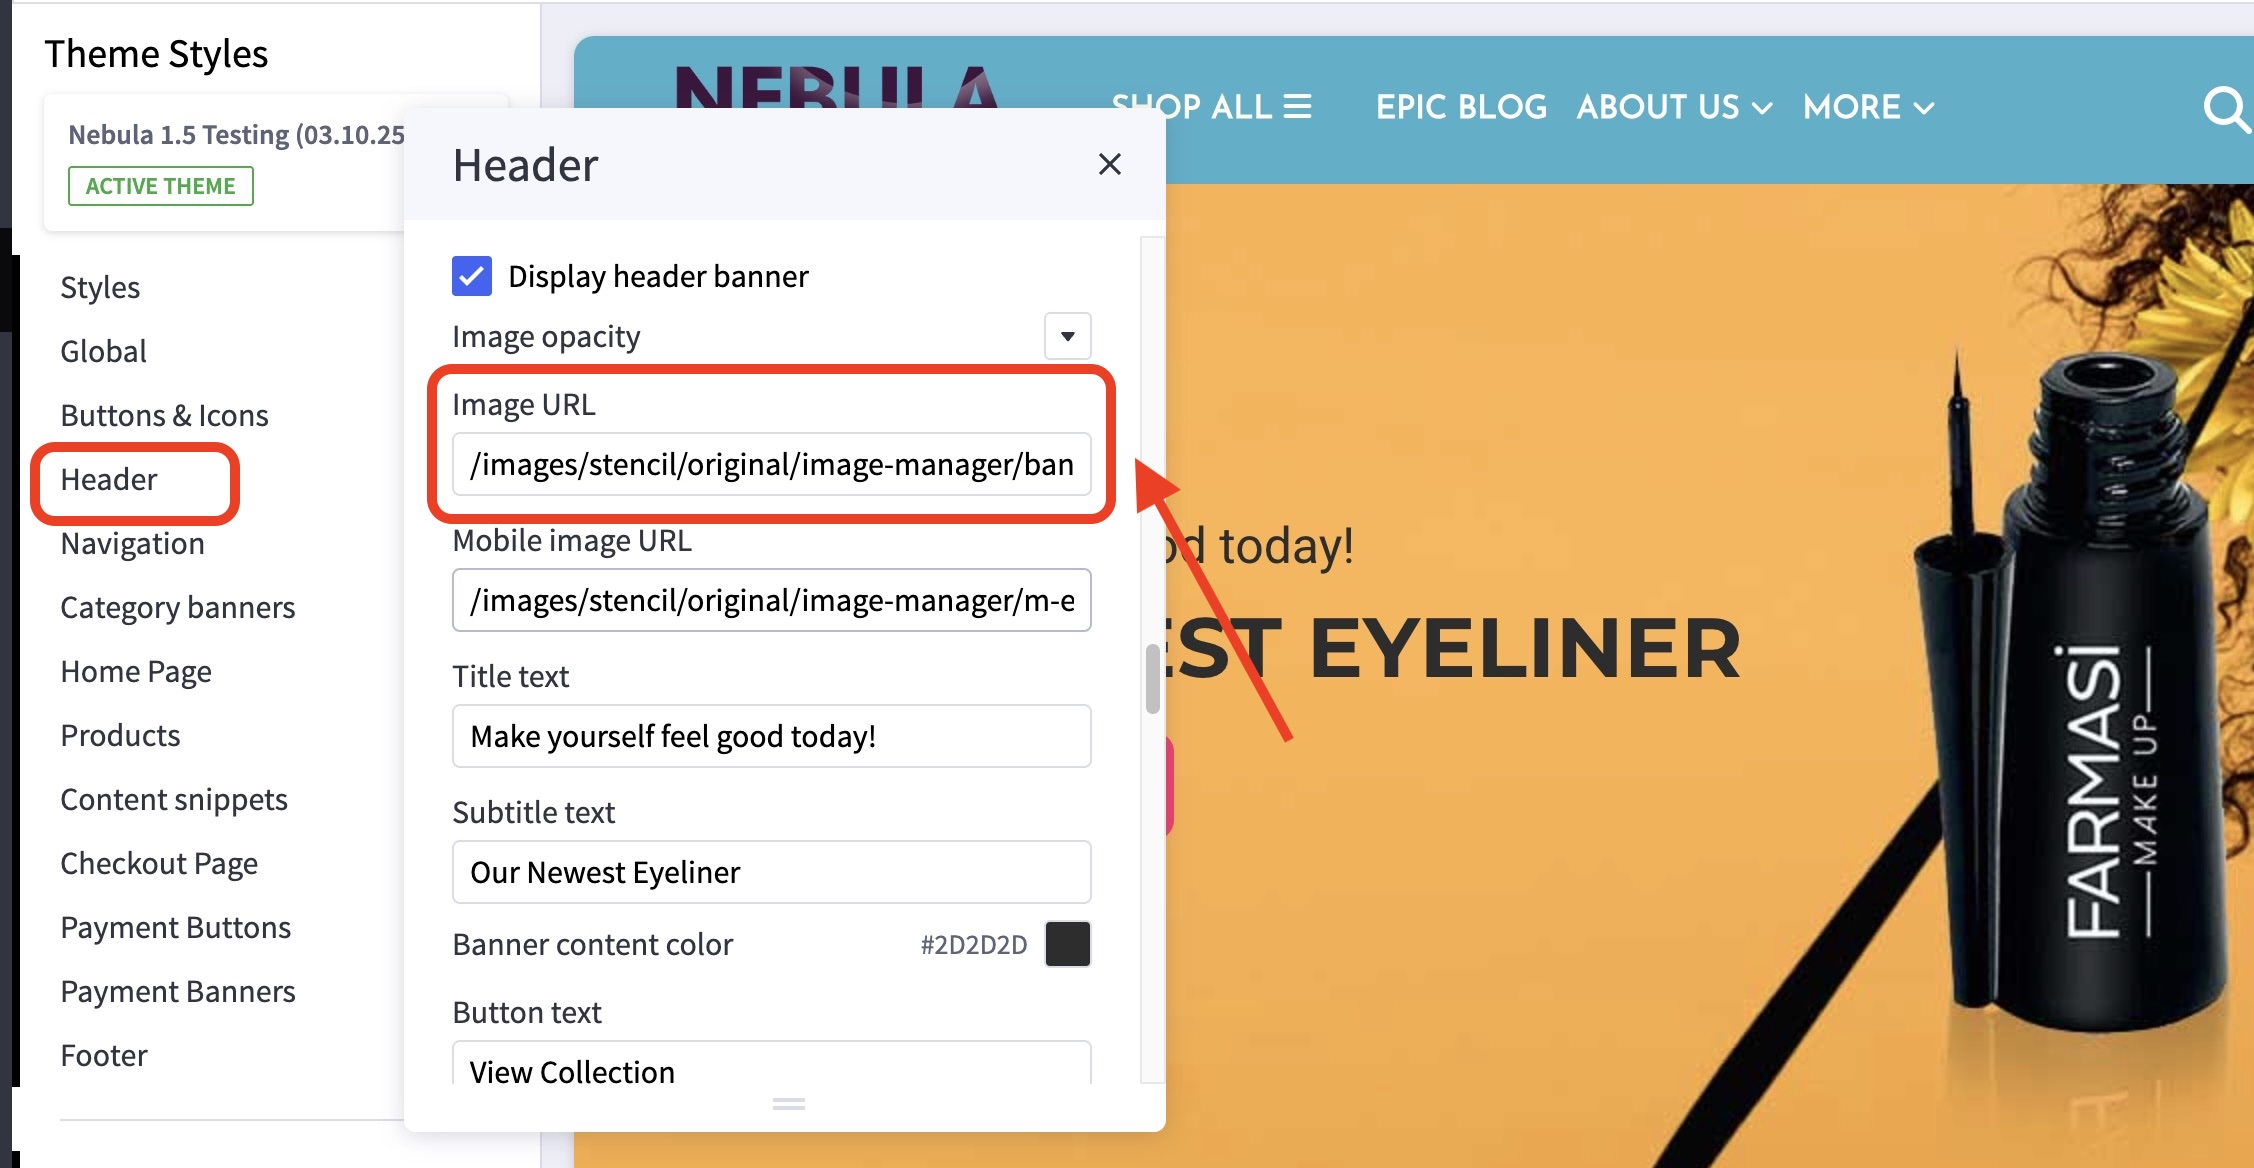The height and width of the screenshot is (1168, 2254).
Task: Close the Header settings panel
Action: pos(1109,164)
